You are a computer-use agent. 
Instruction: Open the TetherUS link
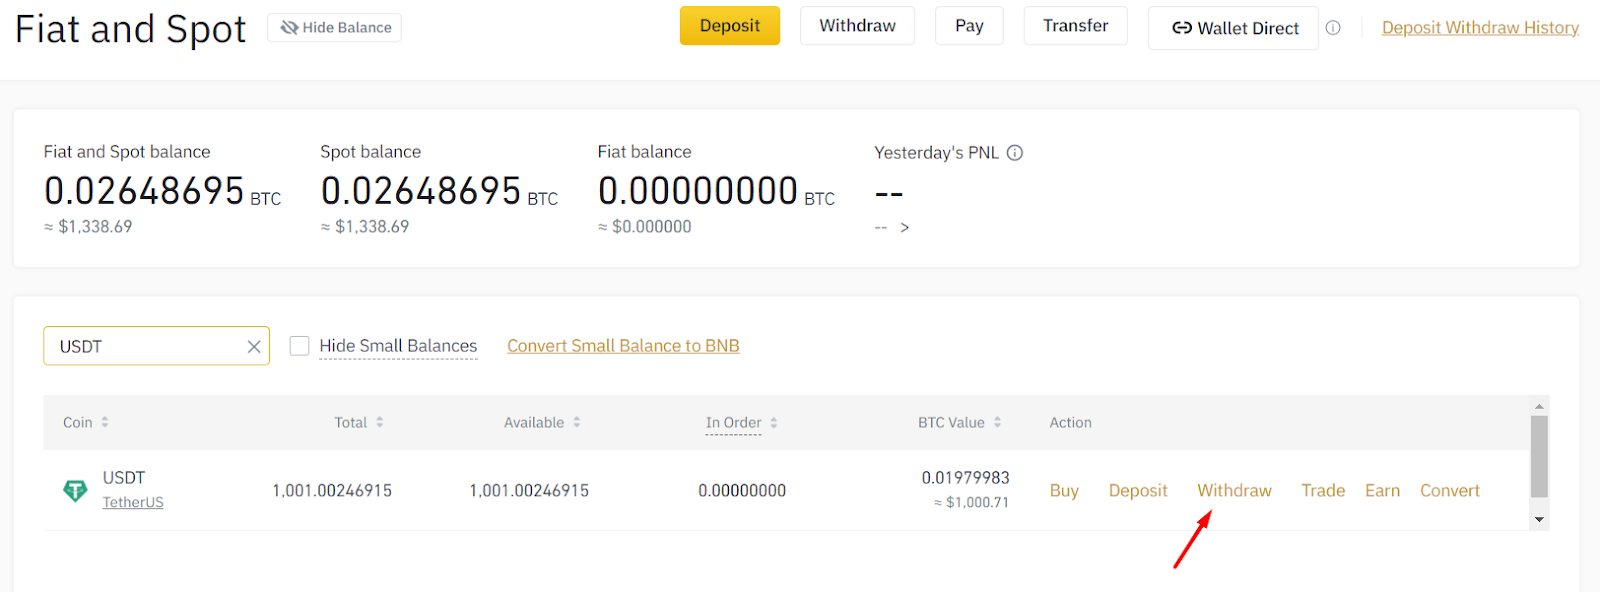tap(133, 502)
